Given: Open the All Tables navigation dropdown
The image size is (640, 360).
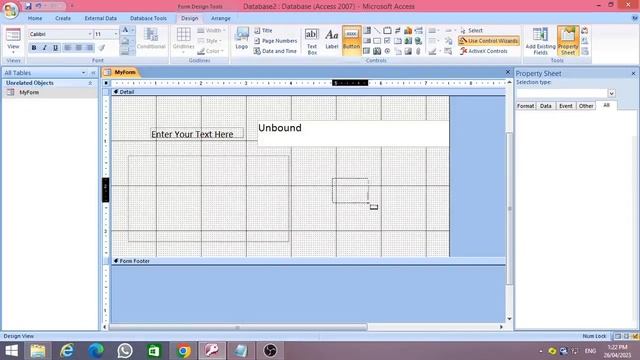Looking at the screenshot, I should (84, 73).
